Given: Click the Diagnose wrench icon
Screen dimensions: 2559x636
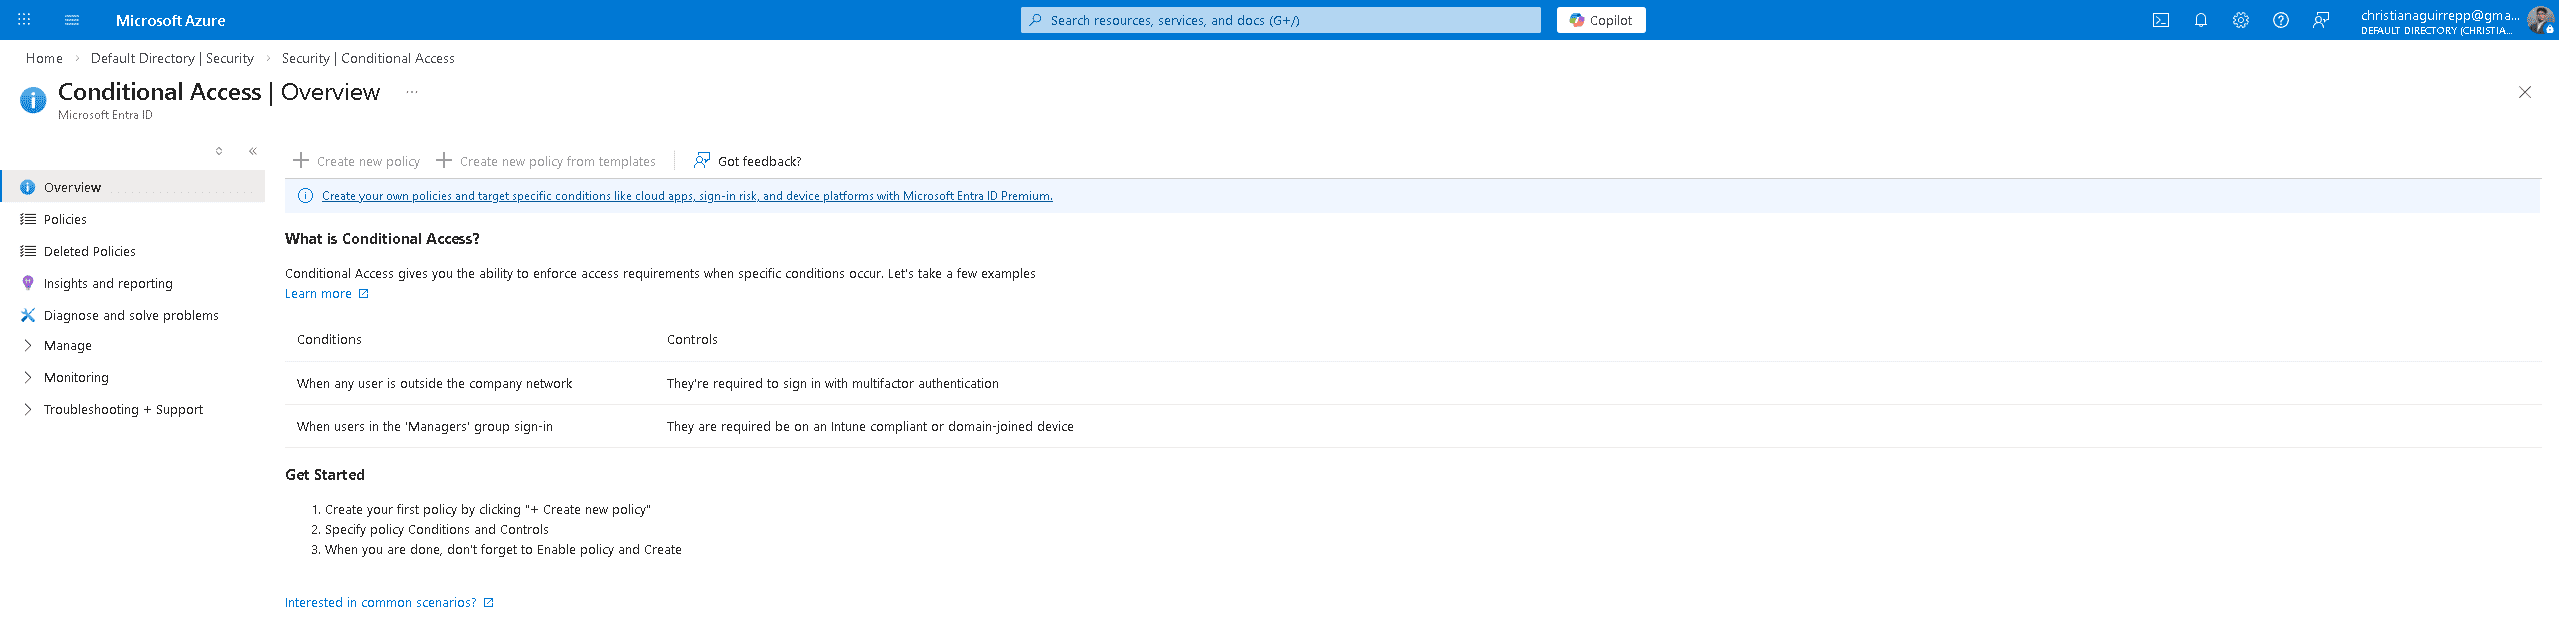Looking at the screenshot, I should 28,315.
